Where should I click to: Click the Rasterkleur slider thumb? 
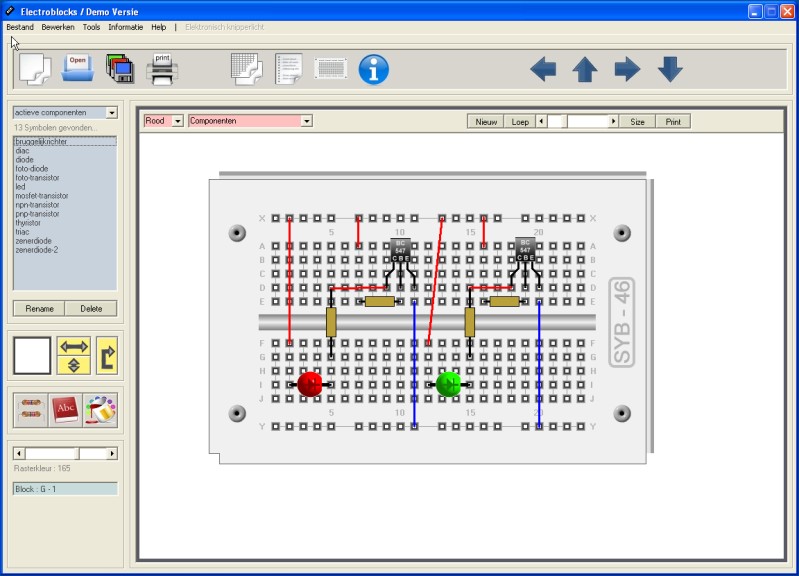(76, 453)
